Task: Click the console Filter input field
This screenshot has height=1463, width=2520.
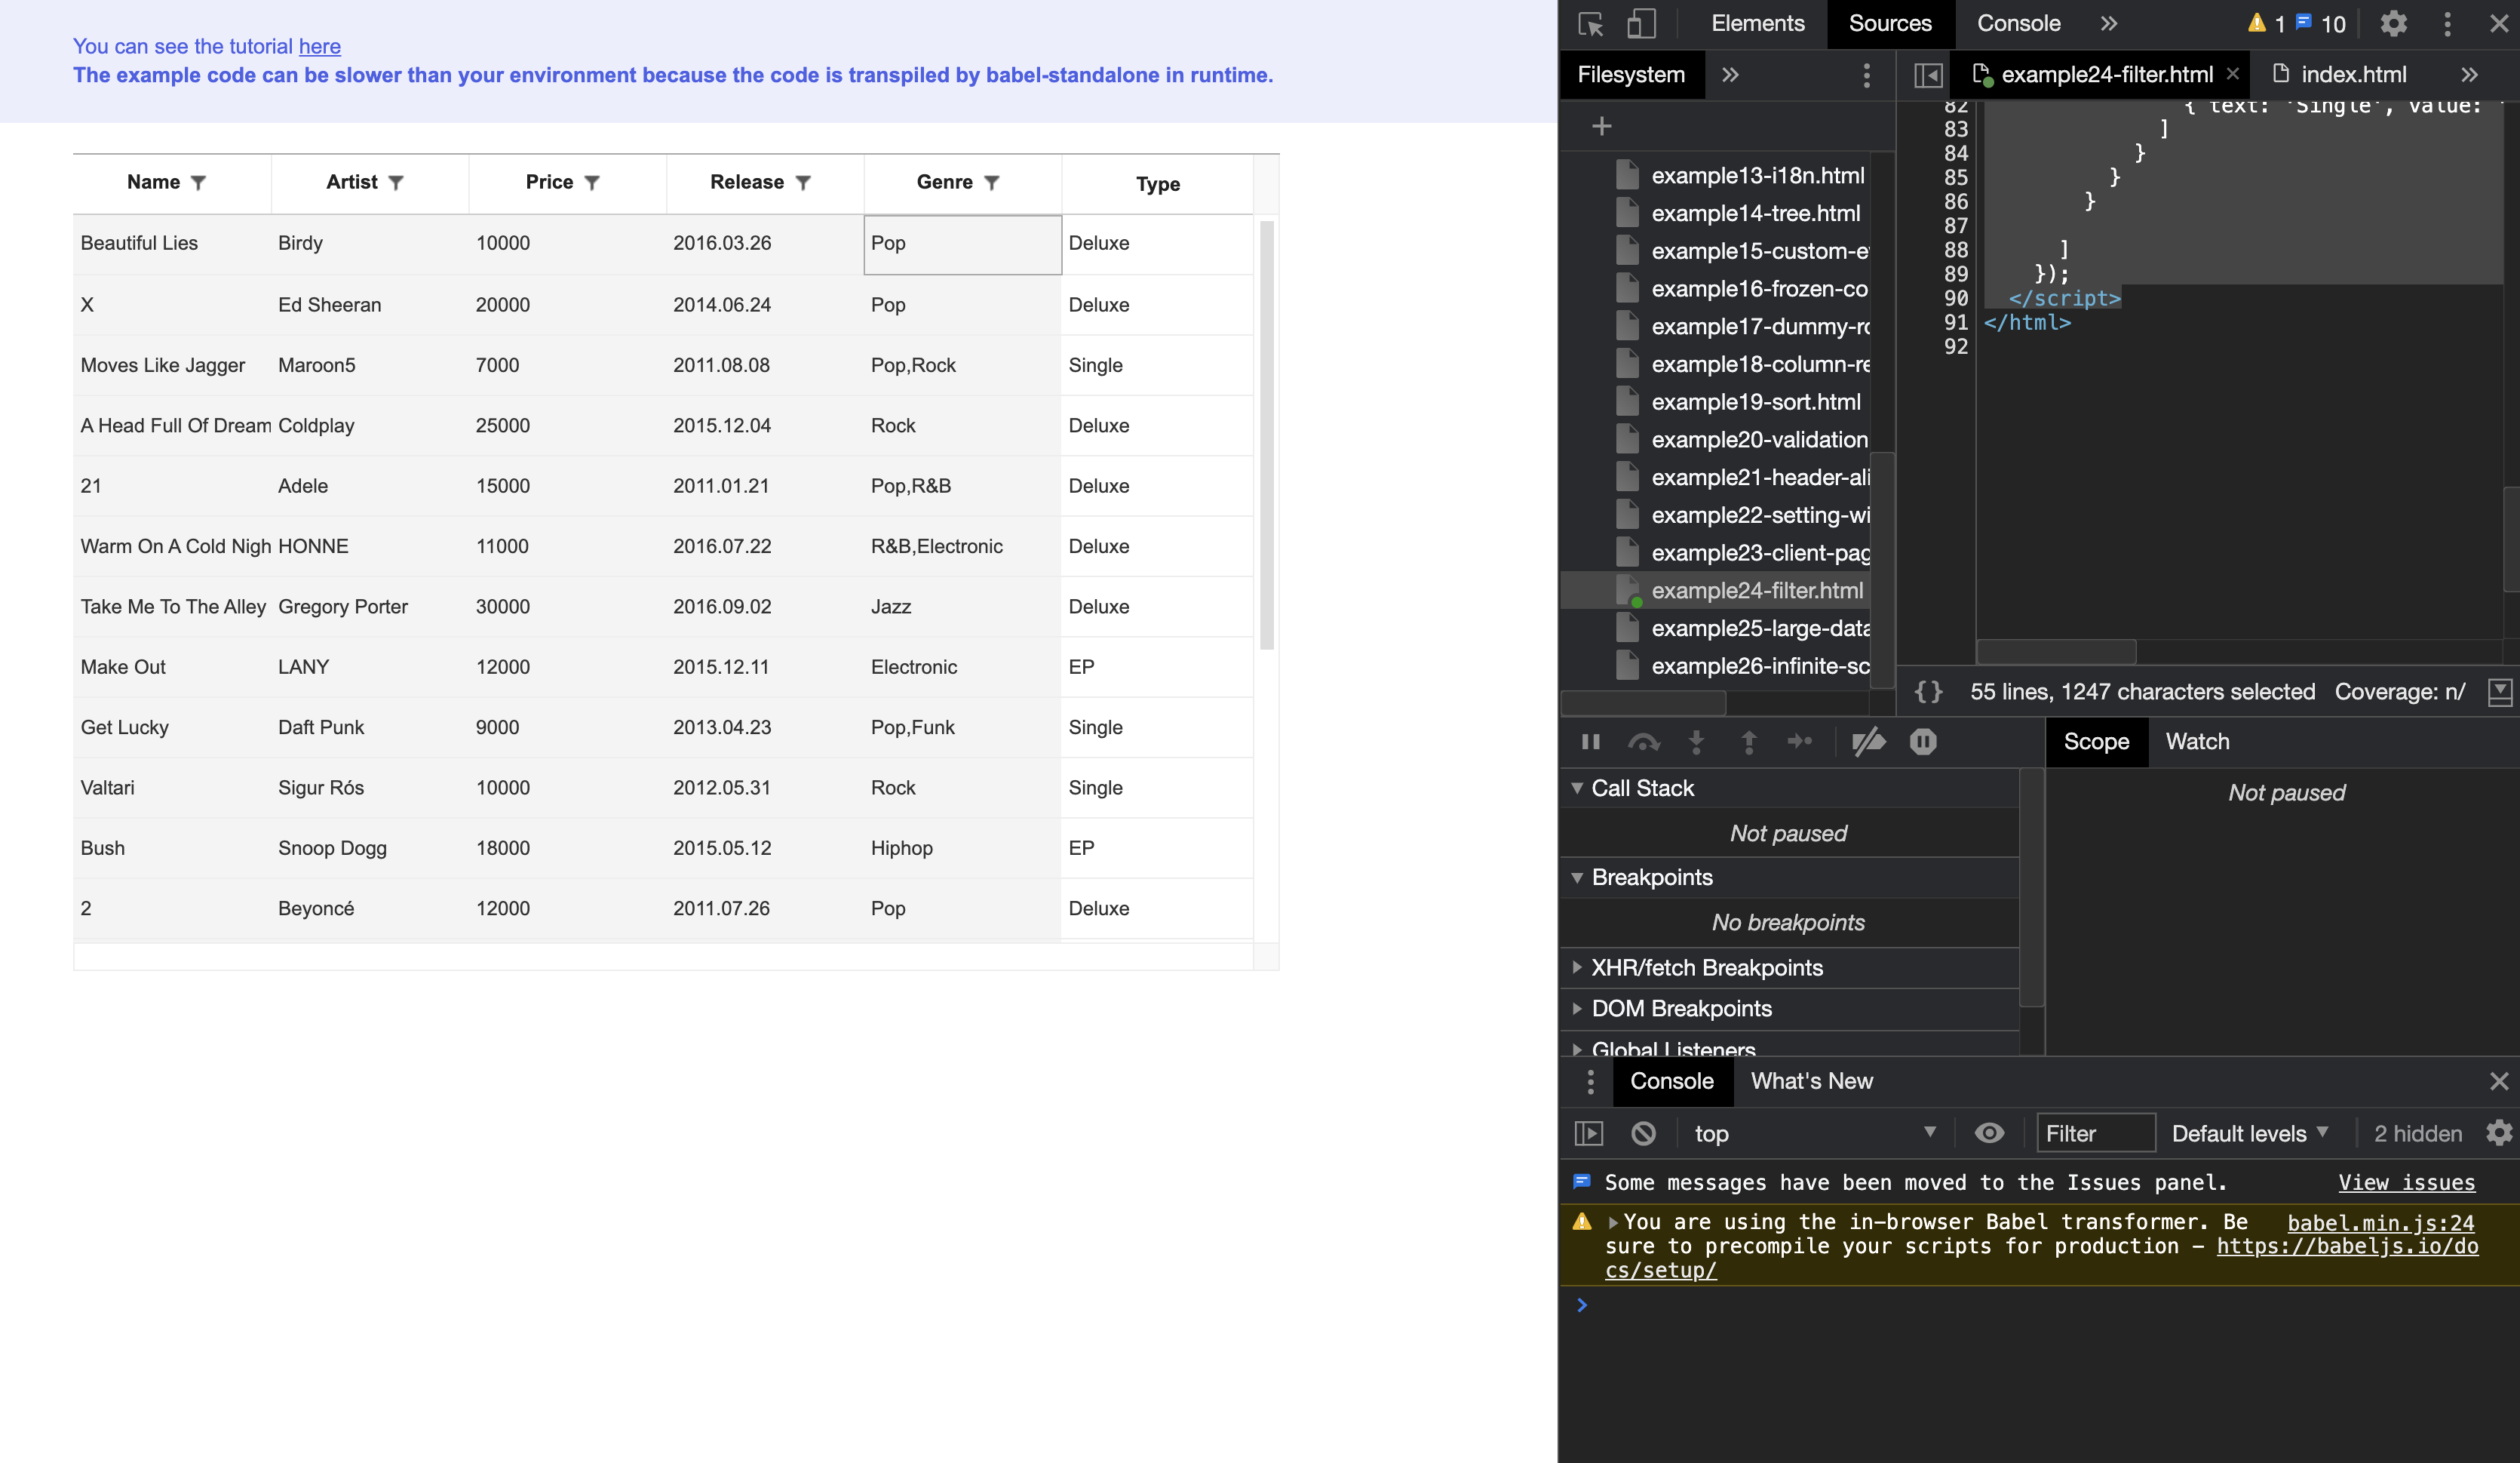Action: (2096, 1132)
